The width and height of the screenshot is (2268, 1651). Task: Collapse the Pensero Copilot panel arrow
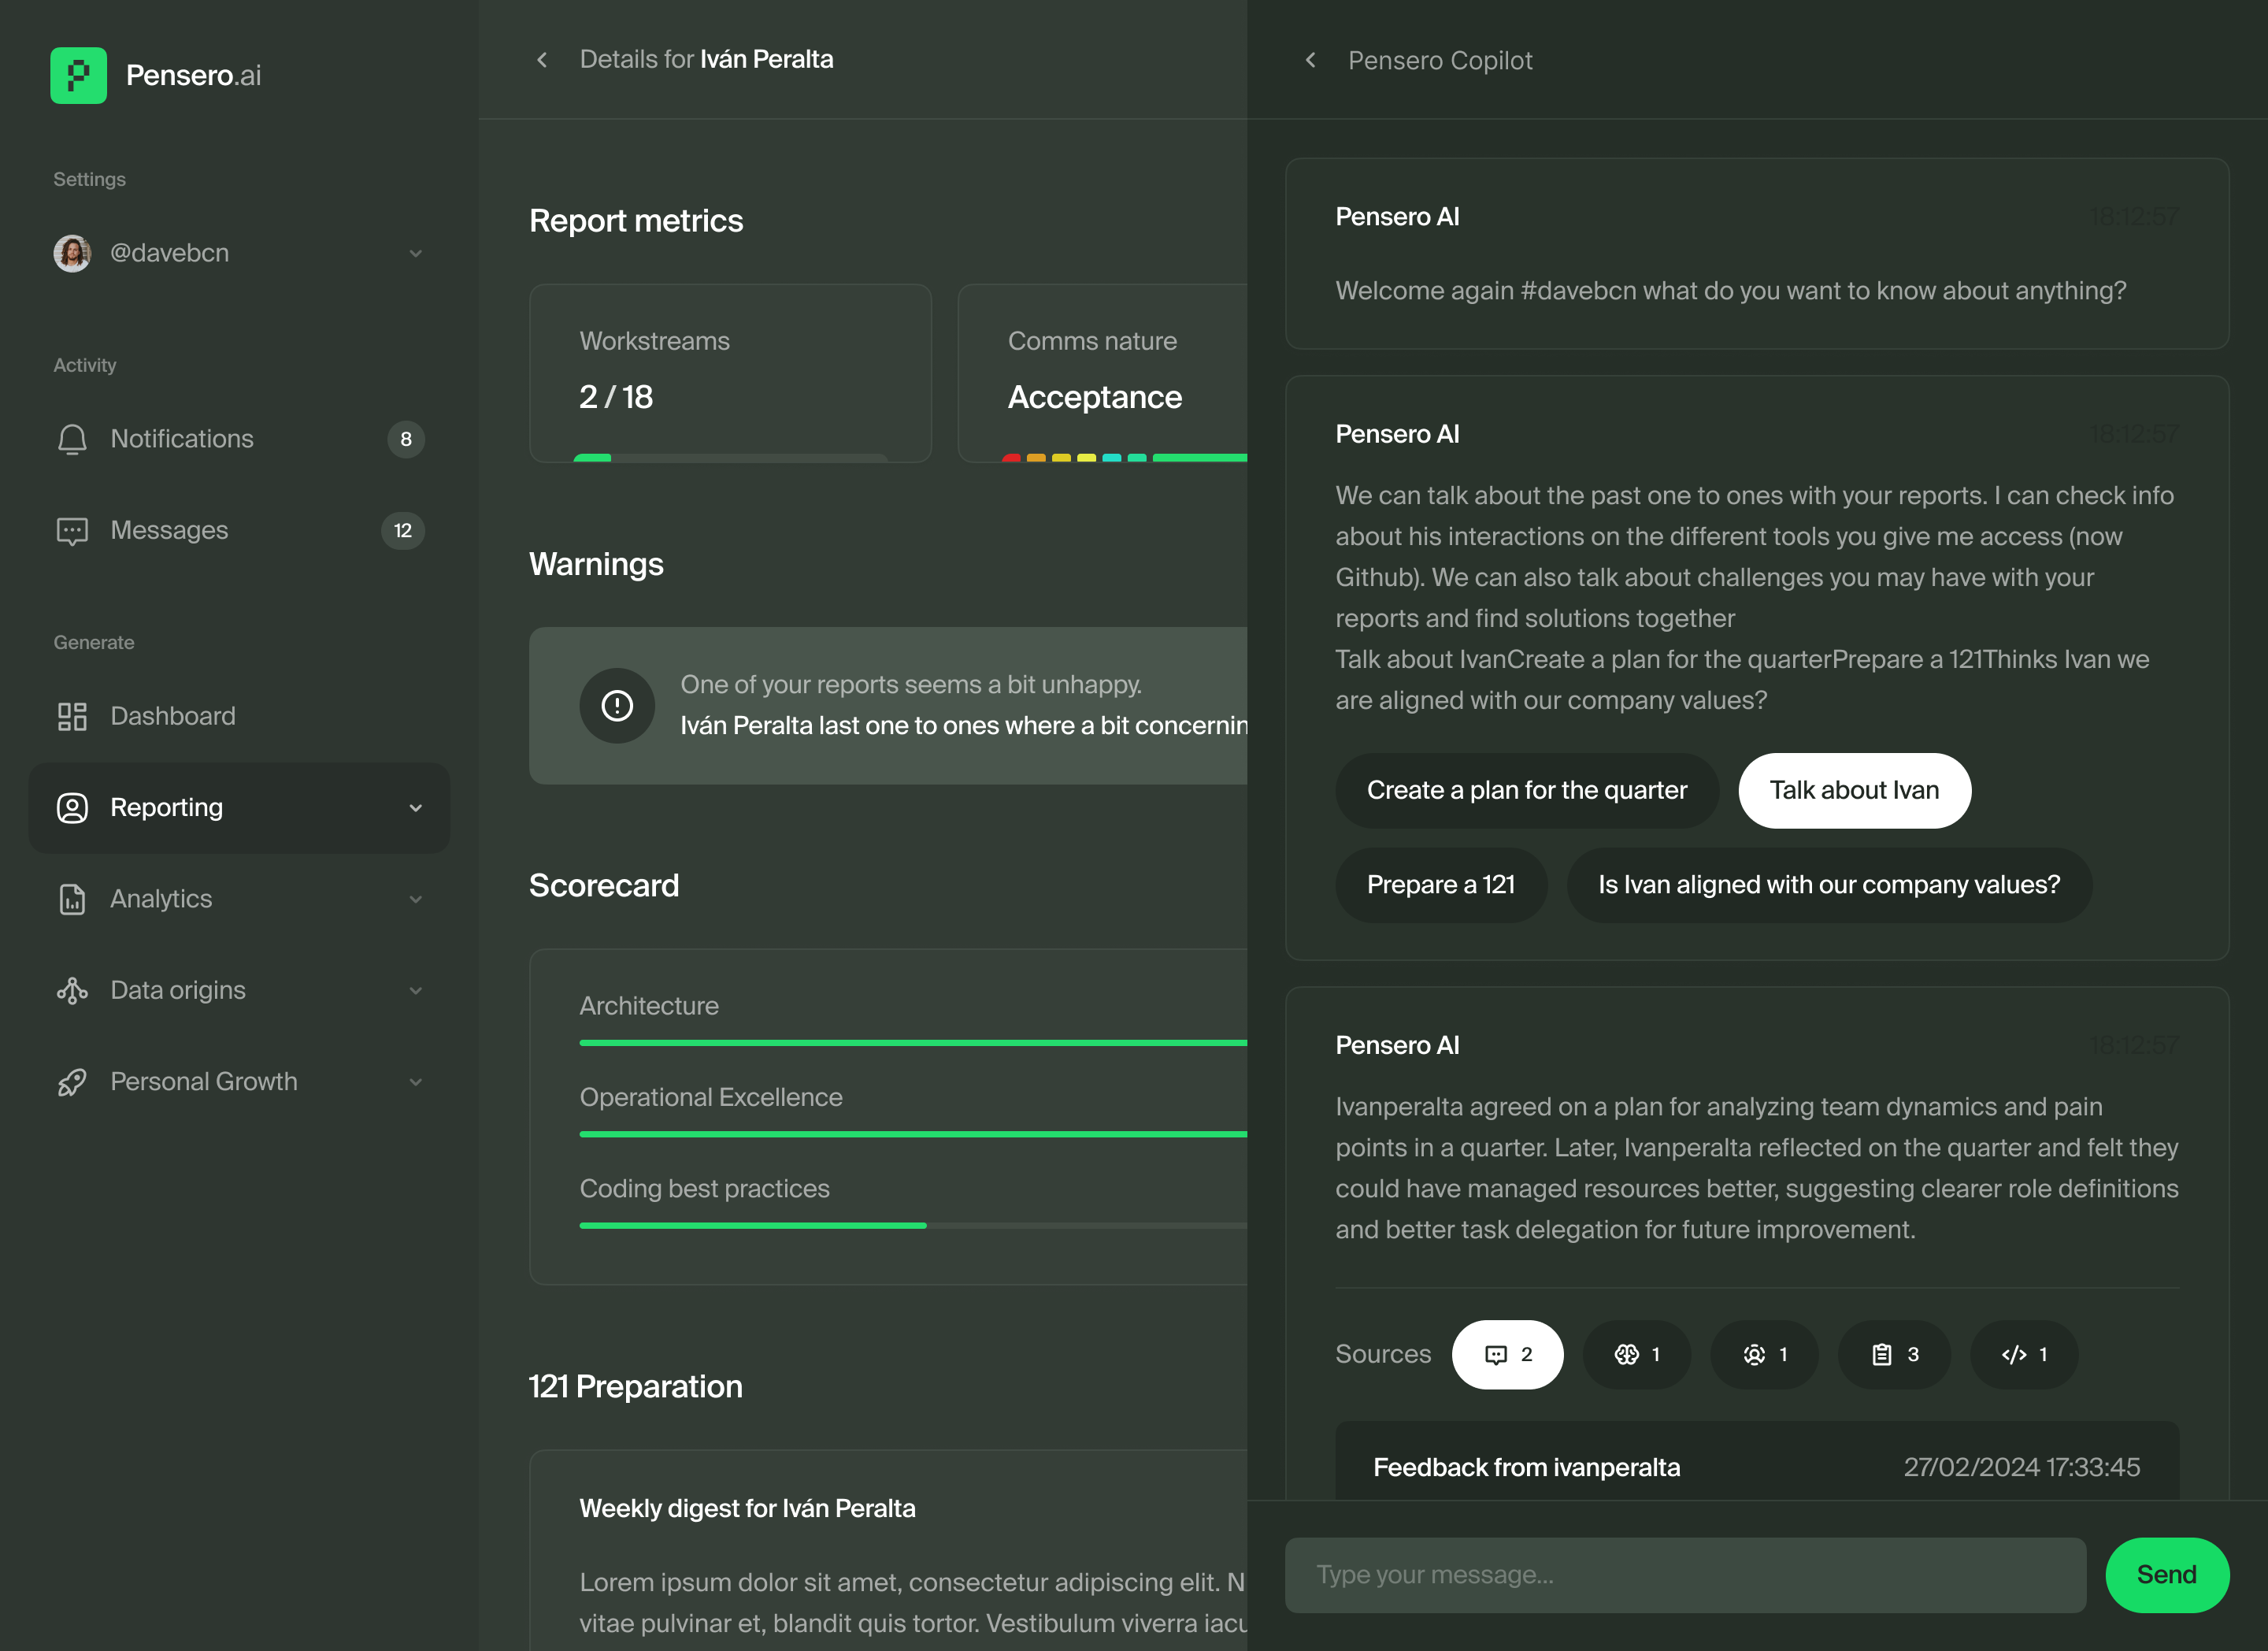coord(1310,60)
